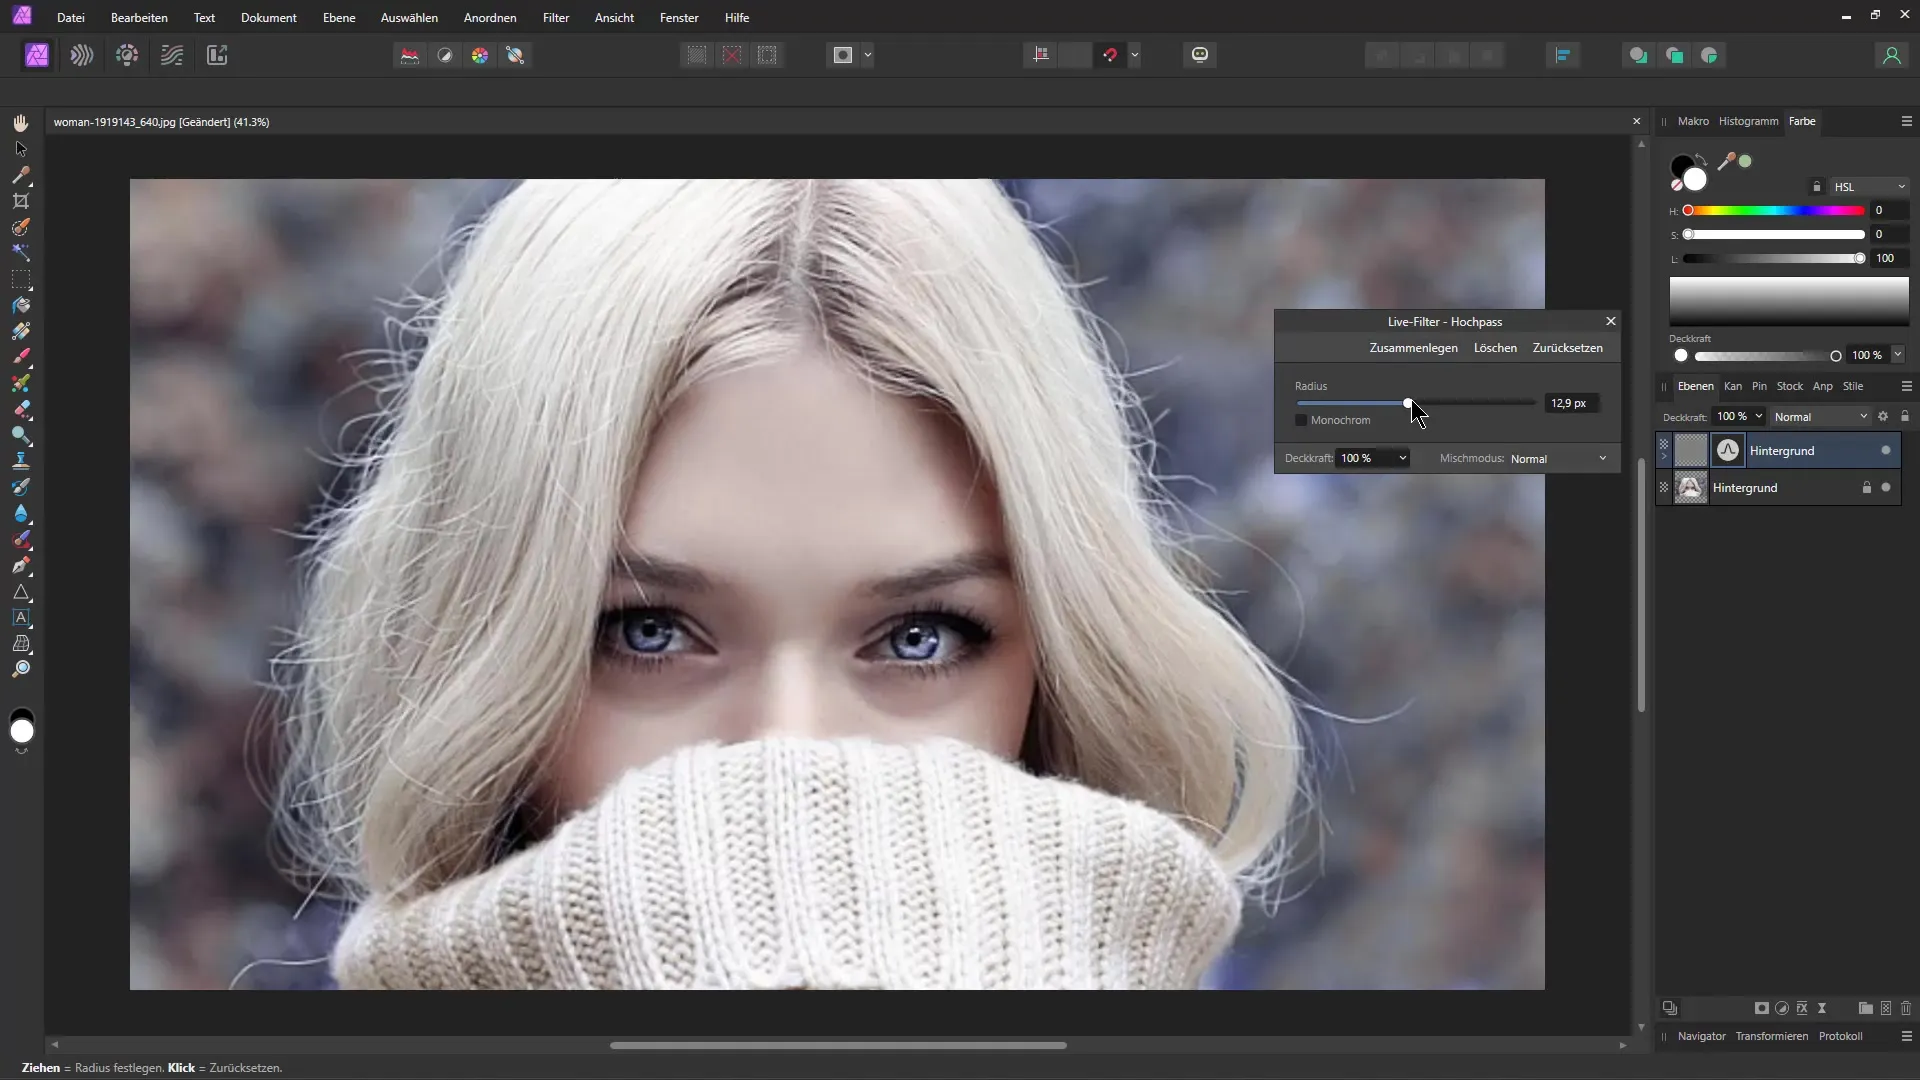This screenshot has width=1920, height=1080.
Task: Open Quick Mask options arrow
Action: coord(868,55)
